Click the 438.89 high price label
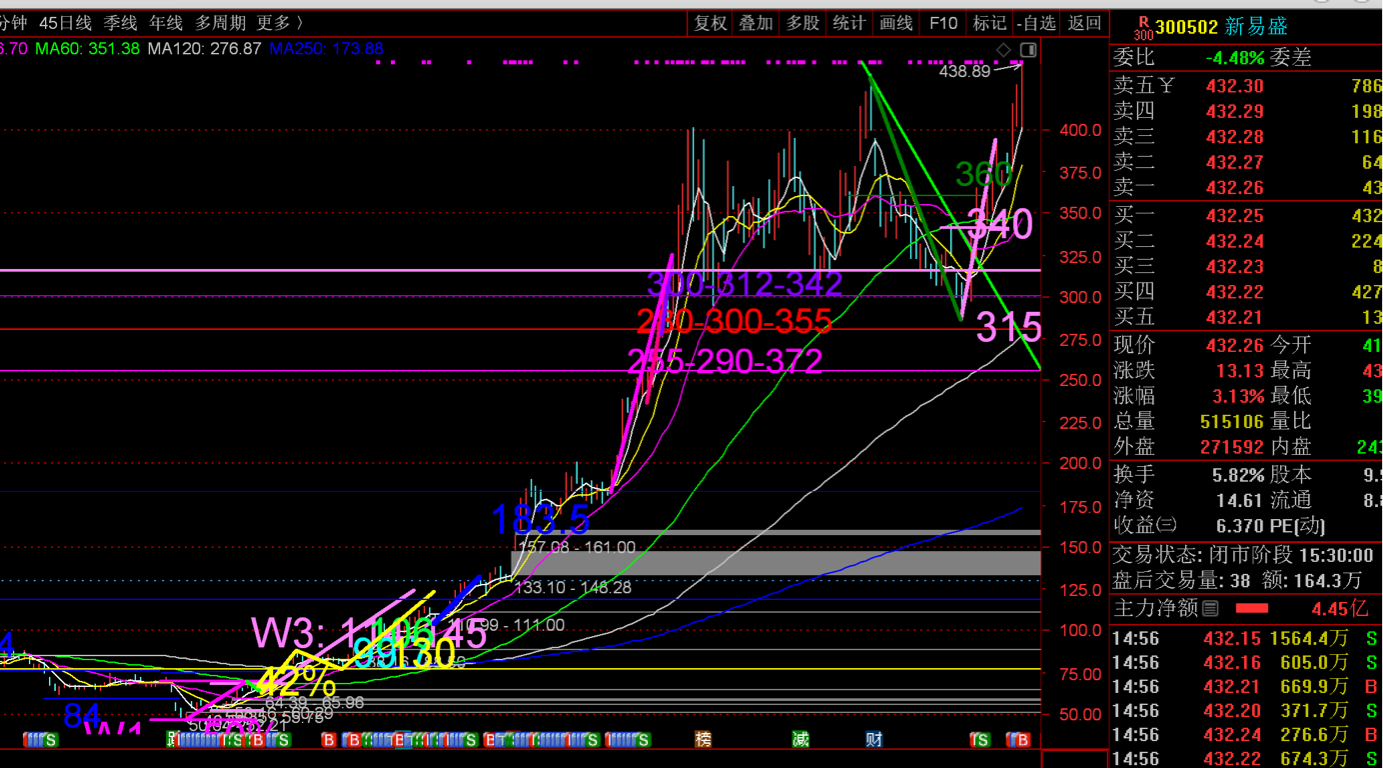 pyautogui.click(x=964, y=71)
